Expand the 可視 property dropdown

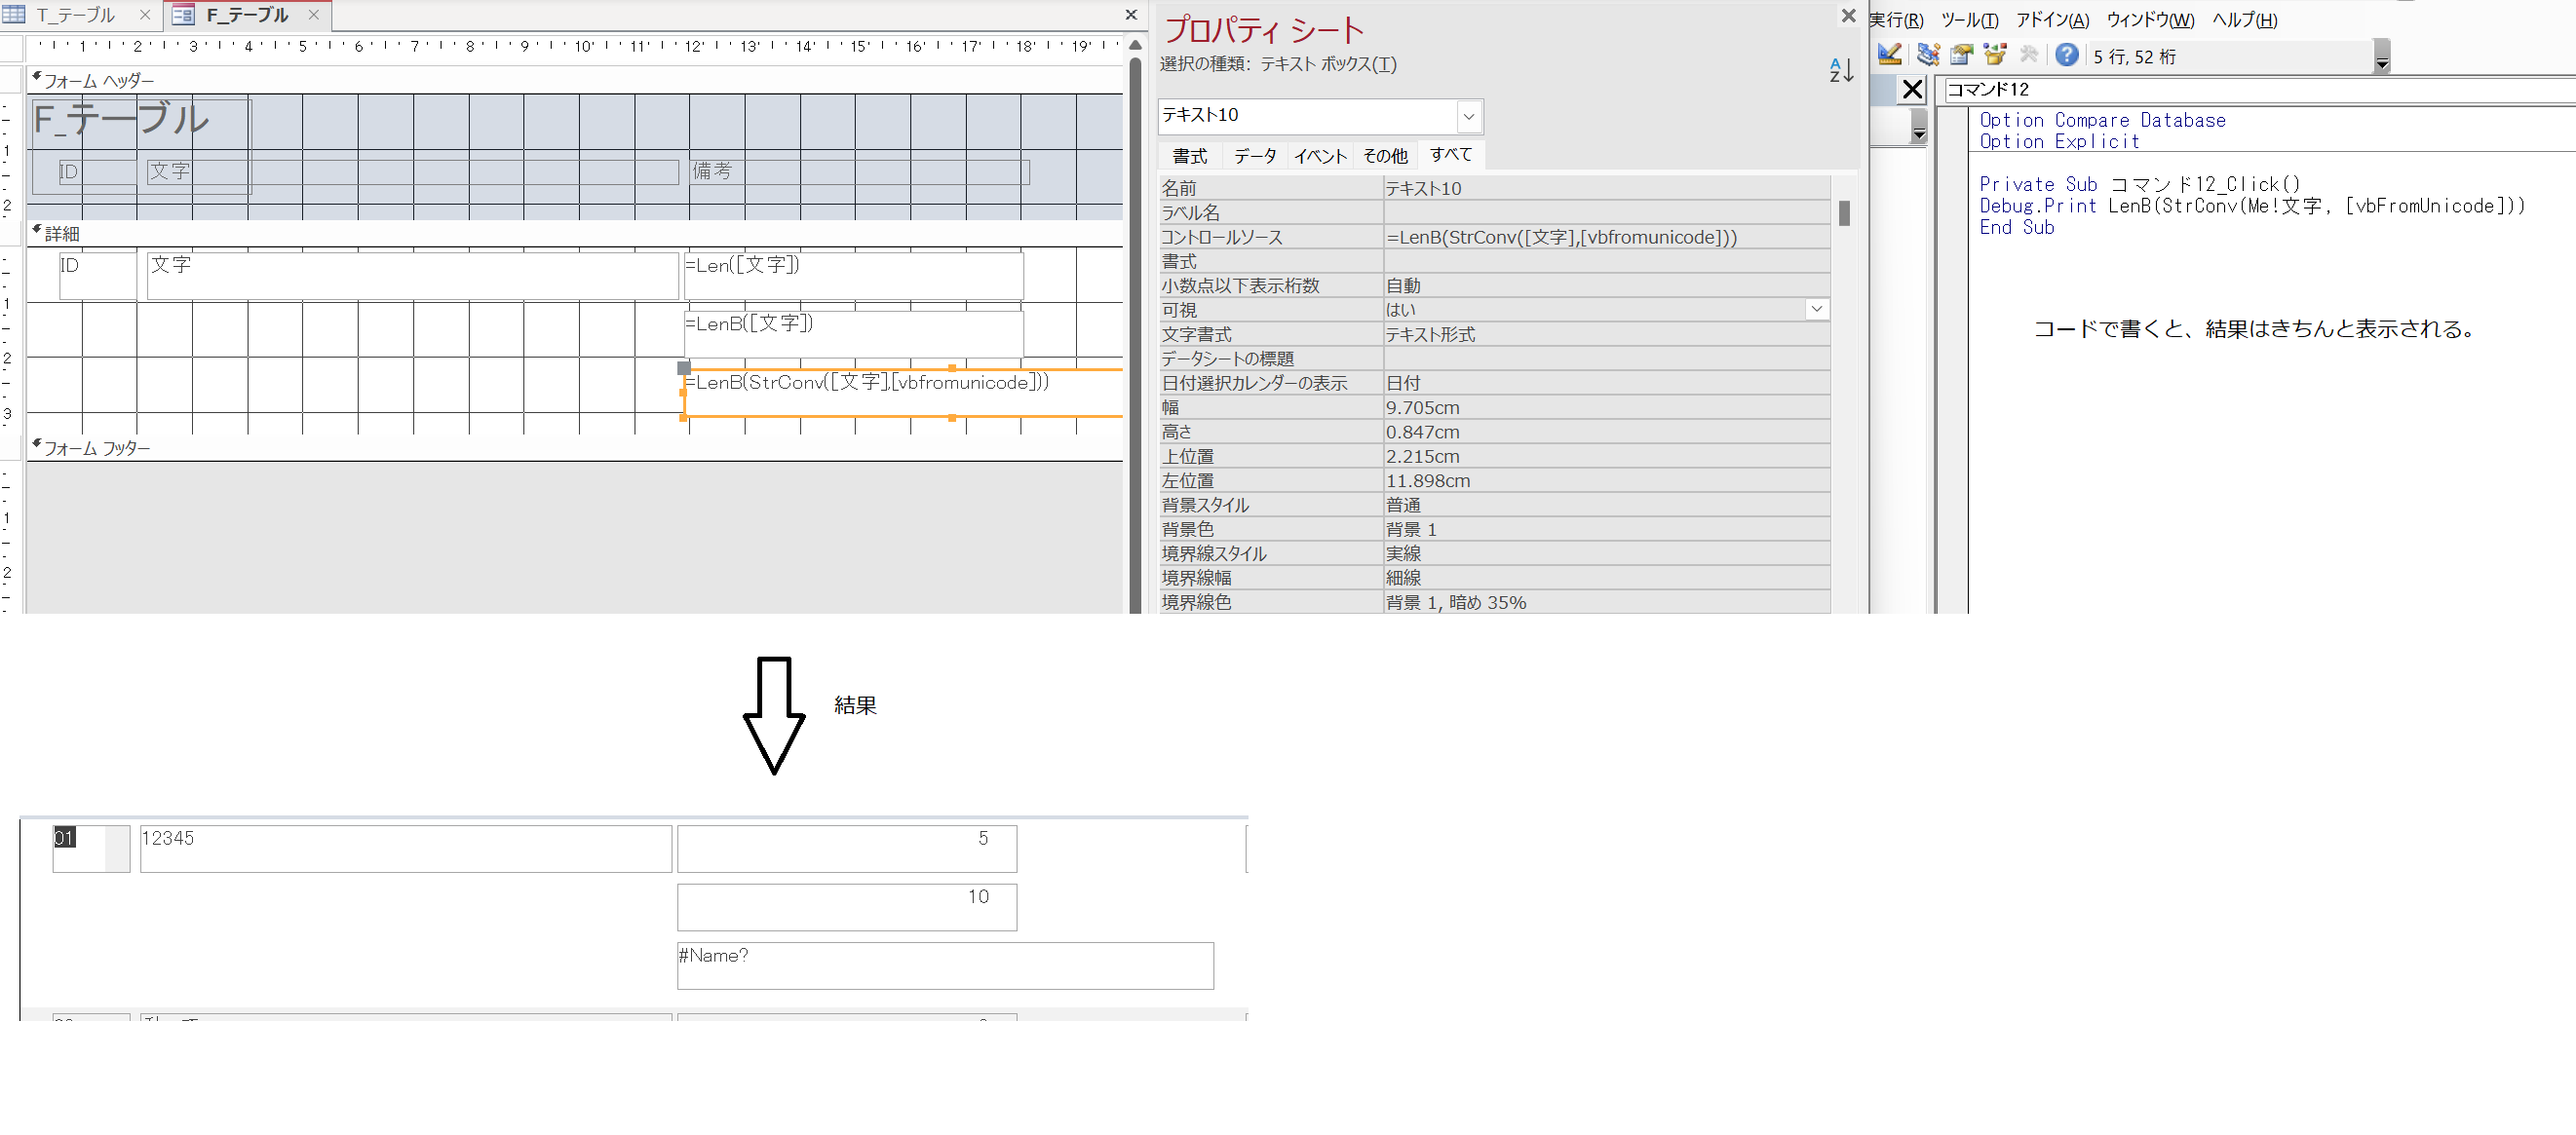click(x=1816, y=310)
